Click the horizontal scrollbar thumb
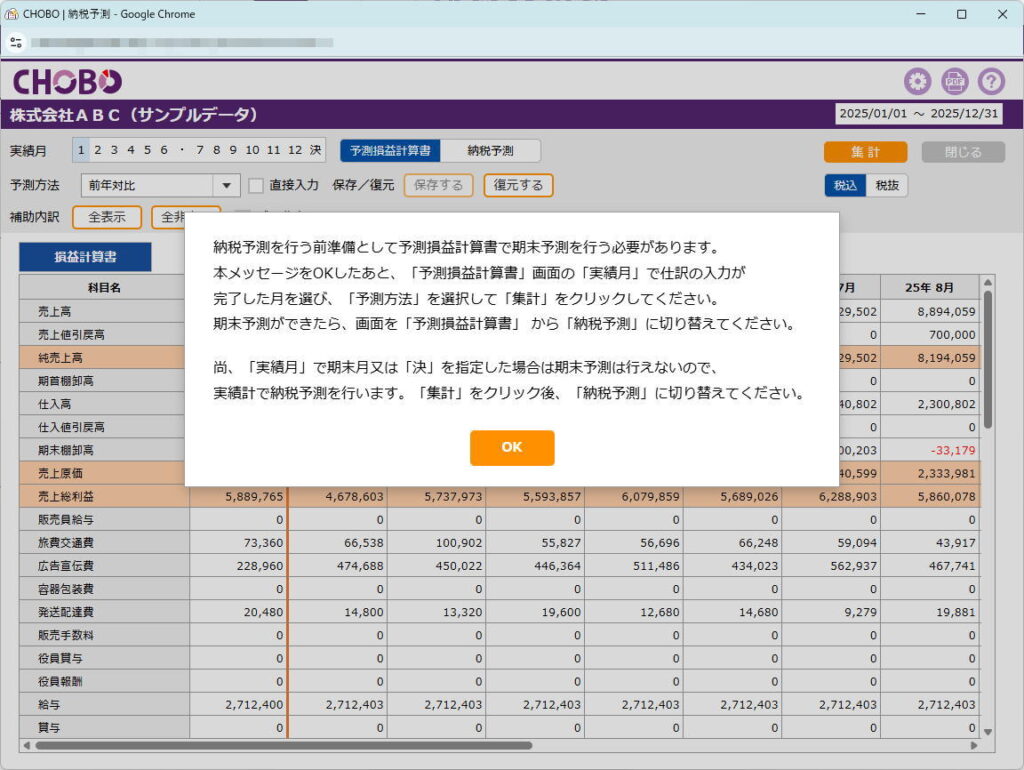Viewport: 1024px width, 770px height. [x=284, y=745]
